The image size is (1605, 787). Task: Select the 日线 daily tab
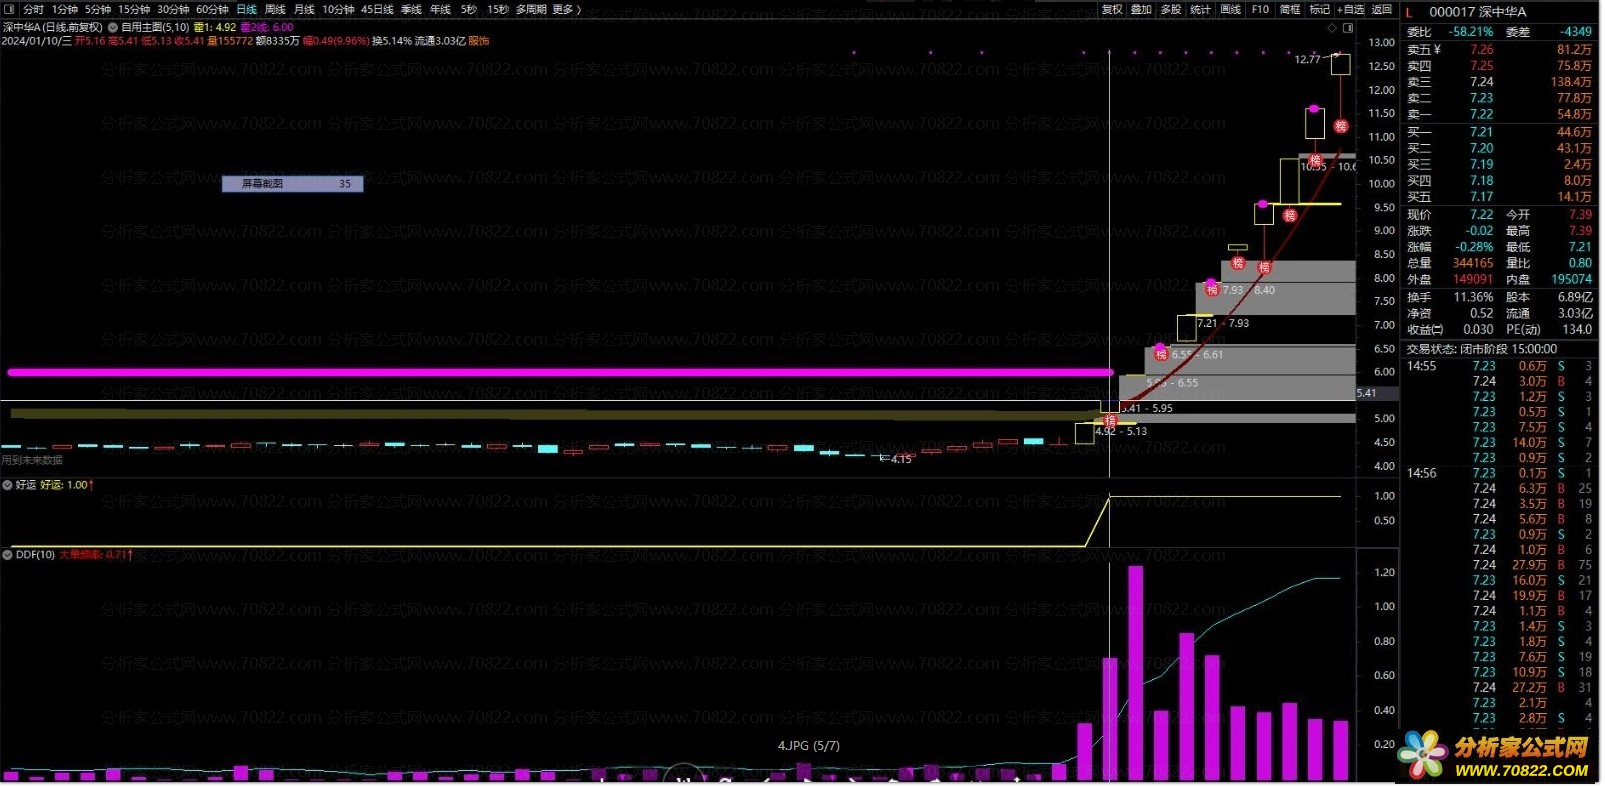click(246, 9)
